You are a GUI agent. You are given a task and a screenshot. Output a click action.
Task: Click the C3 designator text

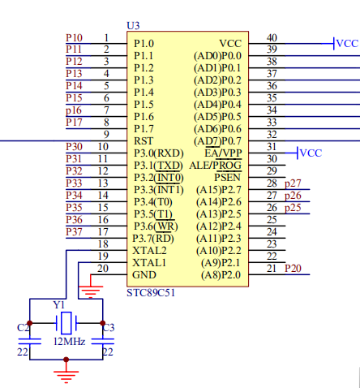pyautogui.click(x=108, y=328)
